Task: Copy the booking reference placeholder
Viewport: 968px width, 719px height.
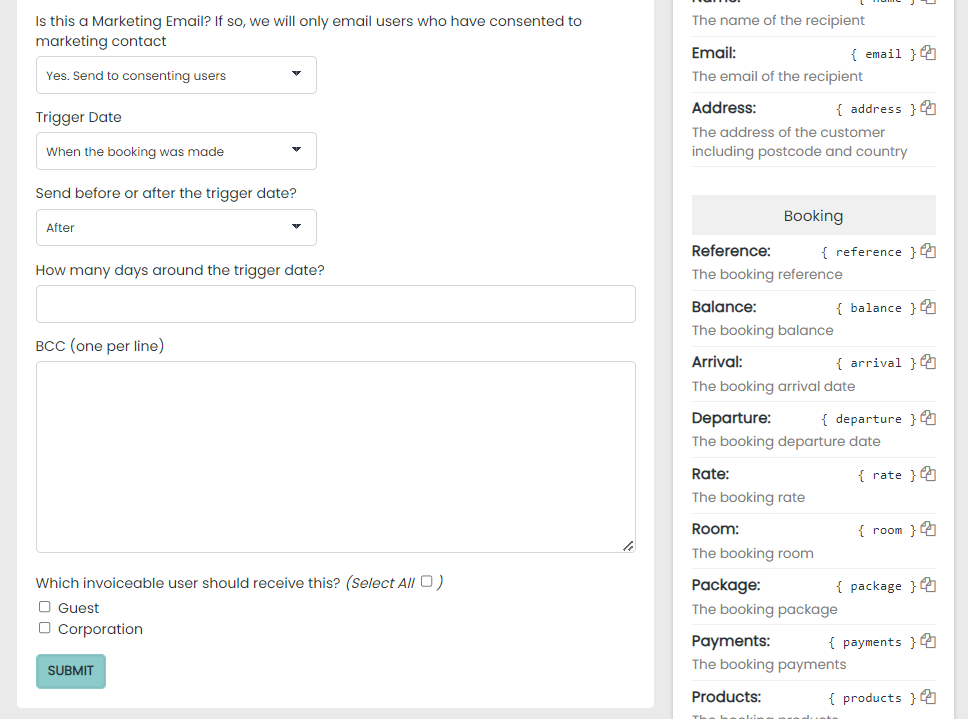Action: pos(928,251)
